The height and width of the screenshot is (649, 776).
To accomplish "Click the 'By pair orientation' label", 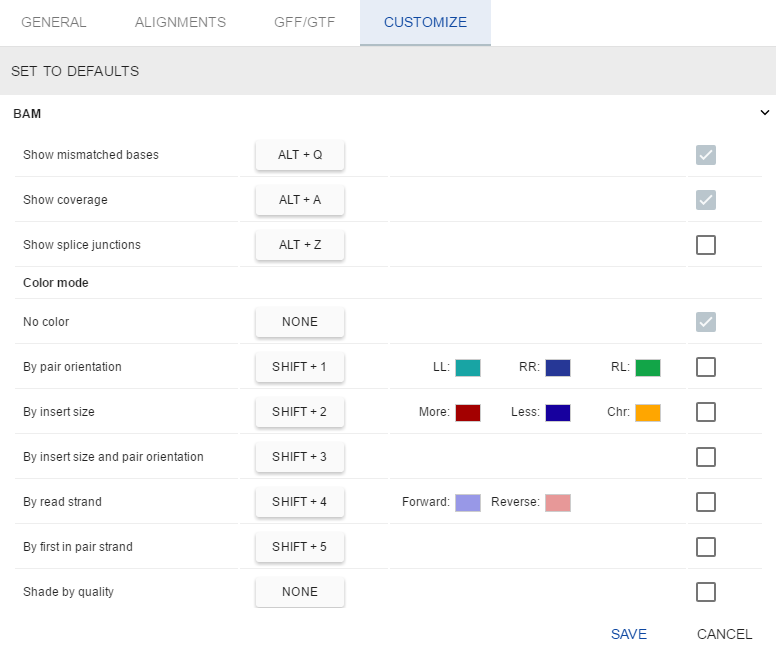I will 72,367.
